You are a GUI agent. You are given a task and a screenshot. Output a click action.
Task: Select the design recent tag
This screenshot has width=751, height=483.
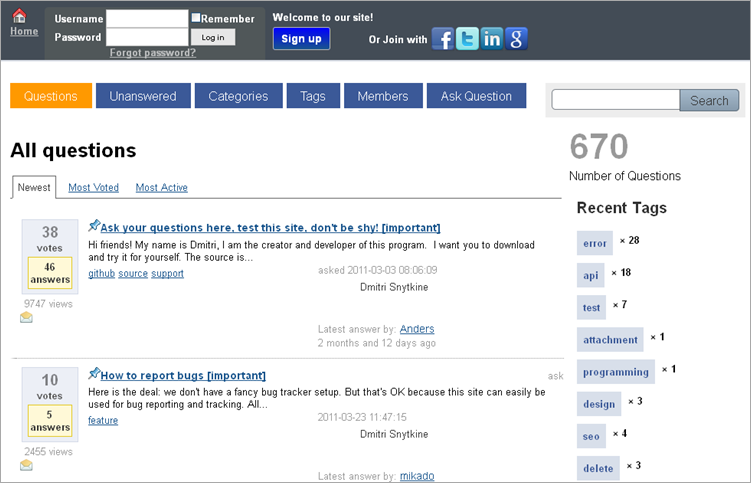[x=599, y=404]
